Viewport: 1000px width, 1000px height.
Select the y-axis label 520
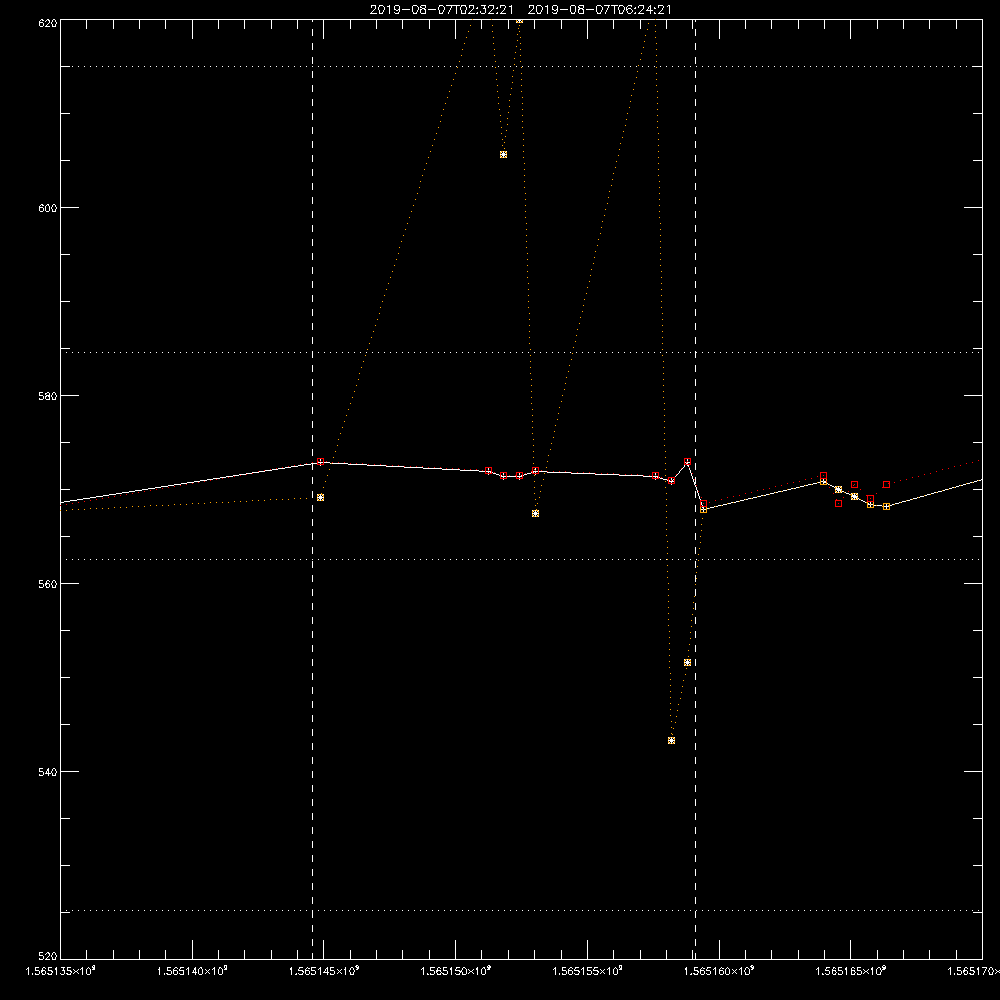pos(48,956)
